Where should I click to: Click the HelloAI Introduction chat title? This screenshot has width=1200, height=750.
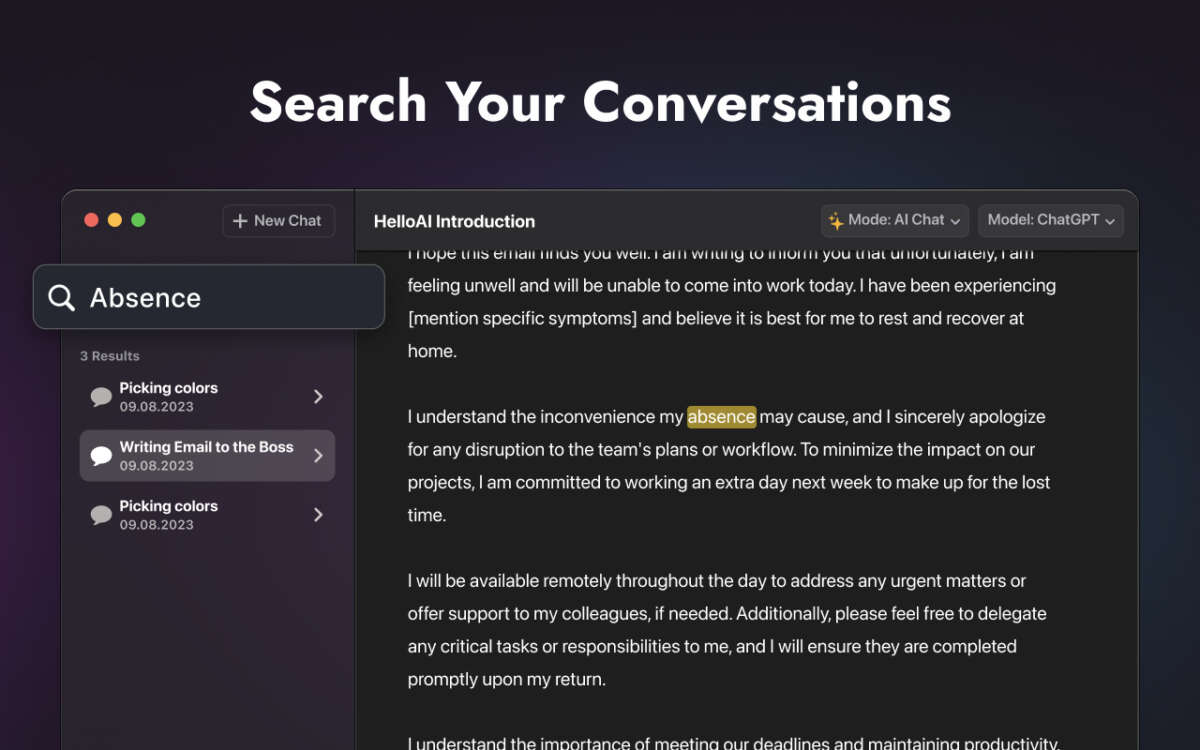(454, 222)
